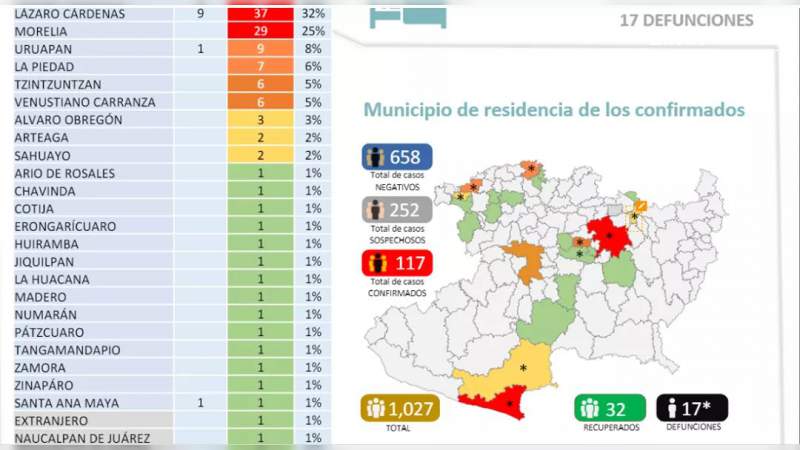
Task: Select the 'NAUCALPAN DE JUÁREZ' row label
Action: coord(82,438)
